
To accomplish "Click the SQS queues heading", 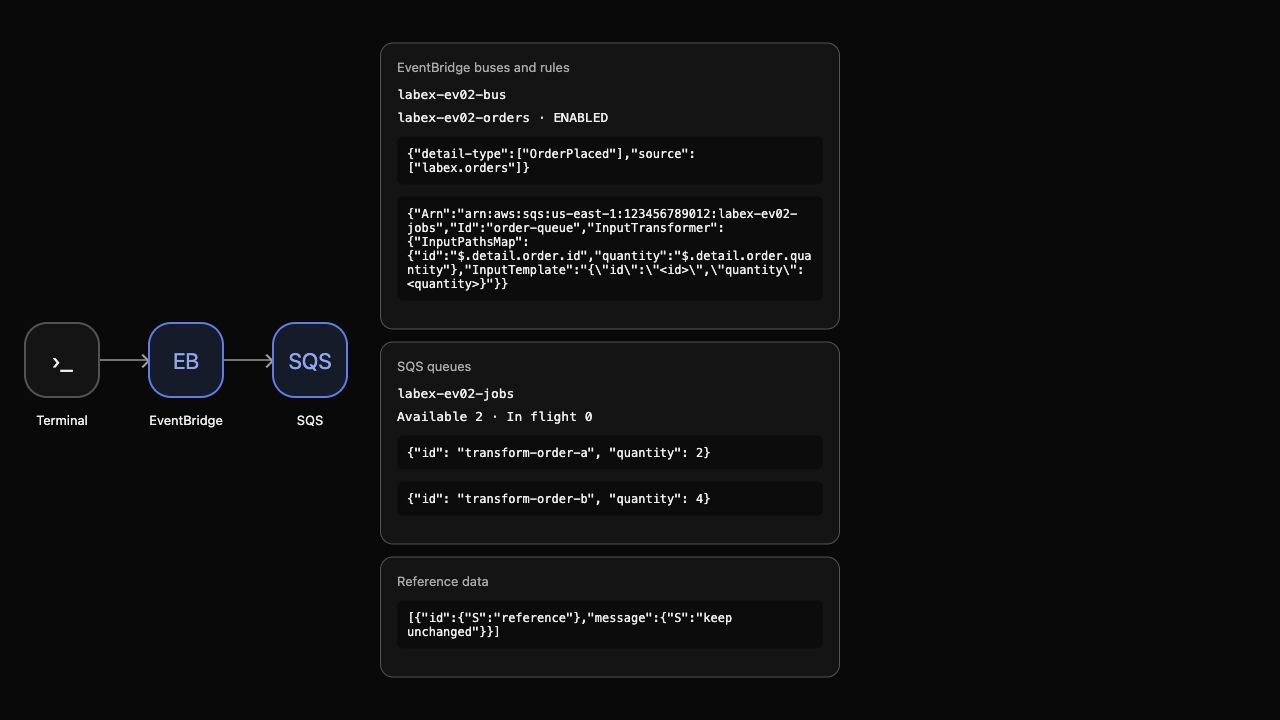I will (x=434, y=367).
